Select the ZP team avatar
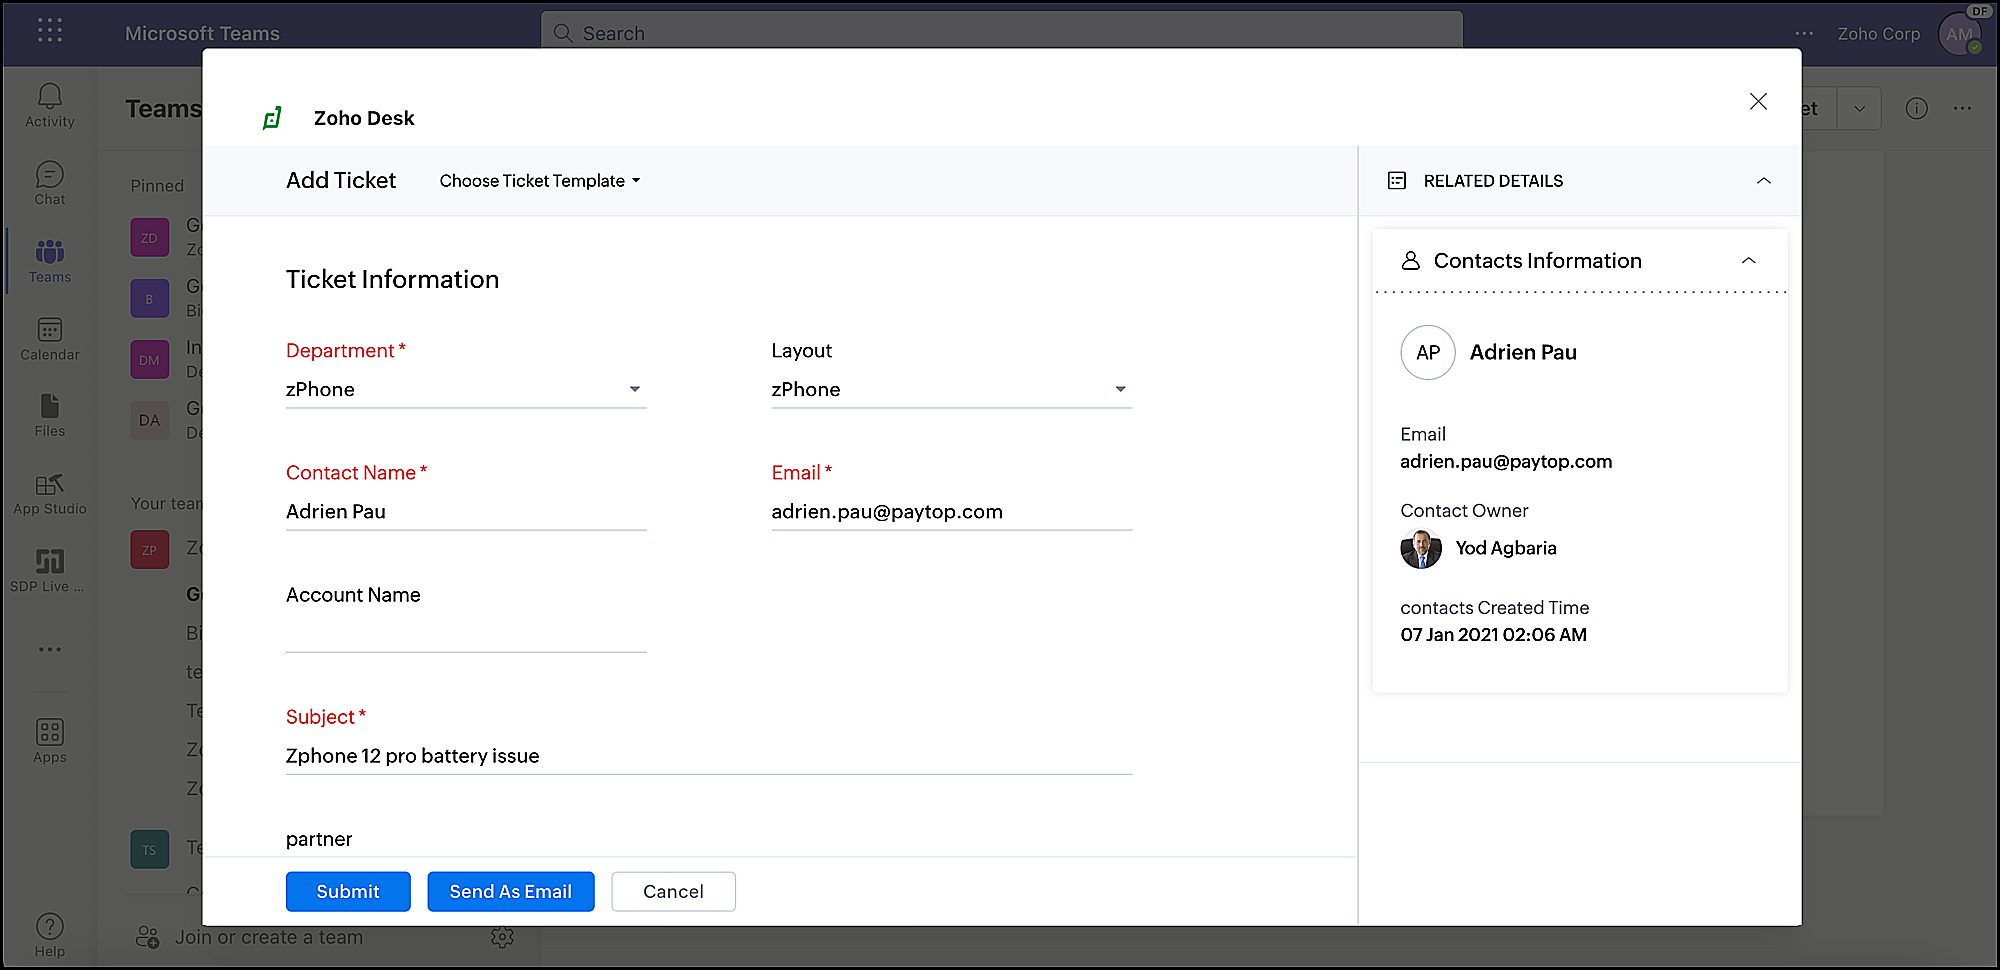Image resolution: width=2000 pixels, height=970 pixels. pyautogui.click(x=149, y=550)
